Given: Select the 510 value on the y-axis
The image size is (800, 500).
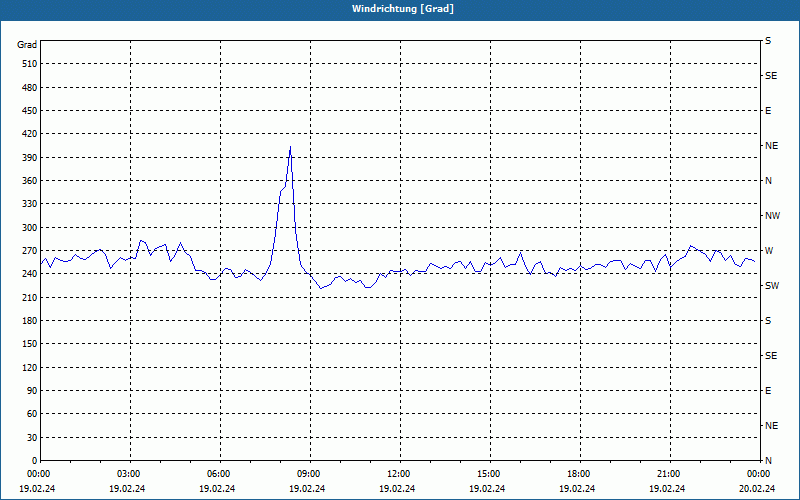Looking at the screenshot, I should pyautogui.click(x=29, y=64).
